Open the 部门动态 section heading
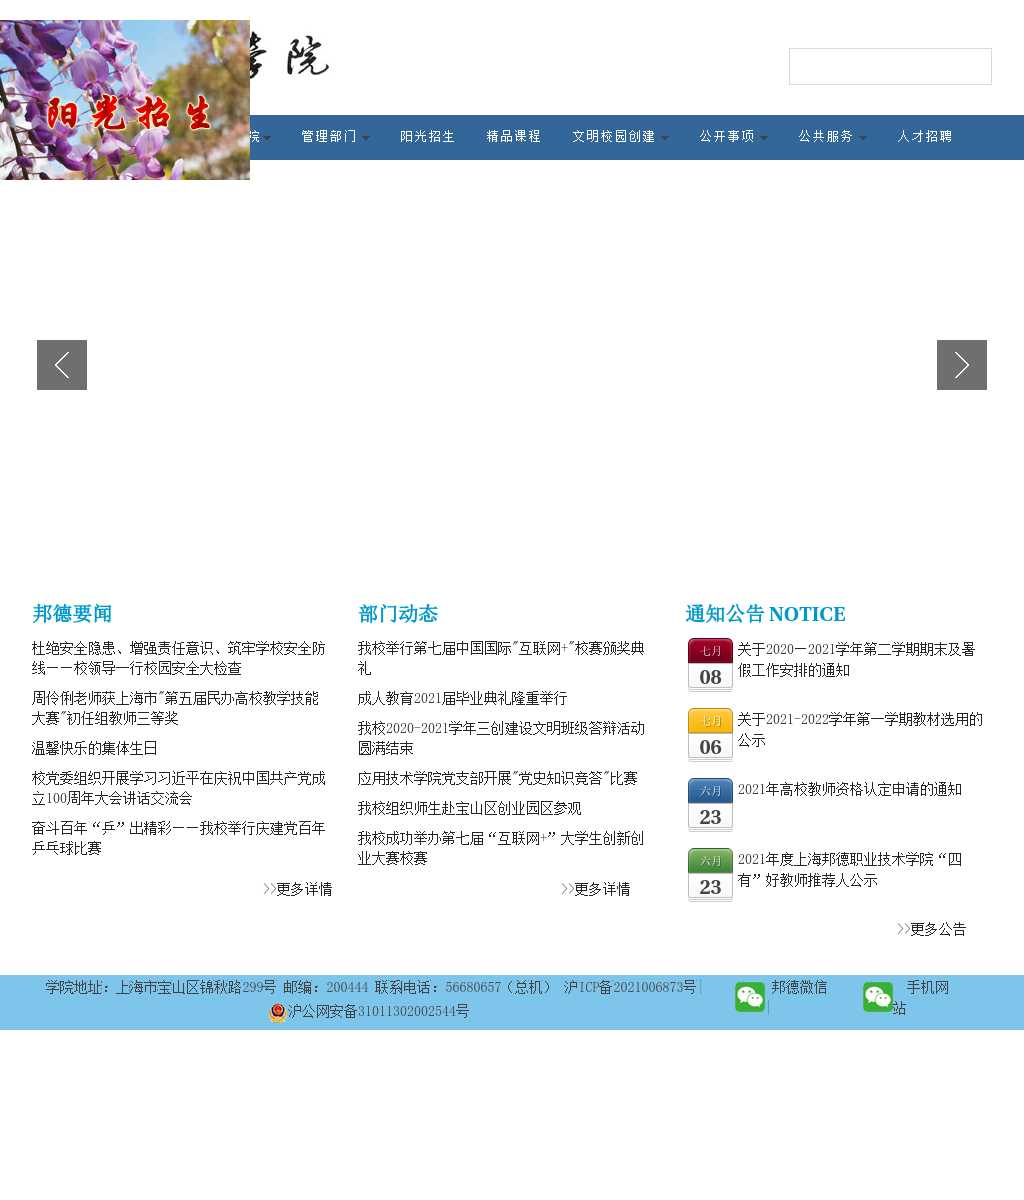The width and height of the screenshot is (1024, 1200). point(398,614)
